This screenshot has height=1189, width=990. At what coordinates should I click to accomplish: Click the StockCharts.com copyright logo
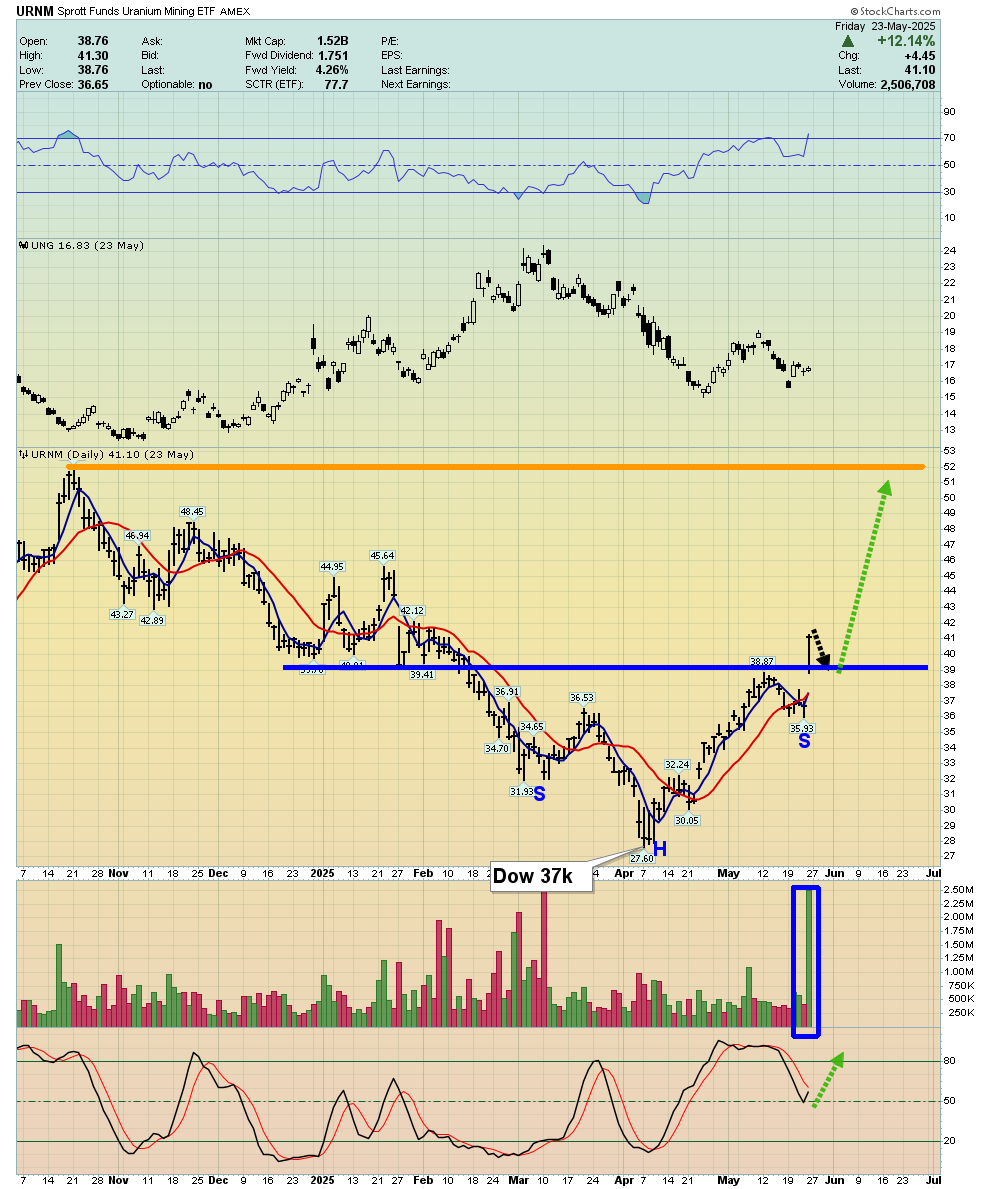click(x=895, y=11)
